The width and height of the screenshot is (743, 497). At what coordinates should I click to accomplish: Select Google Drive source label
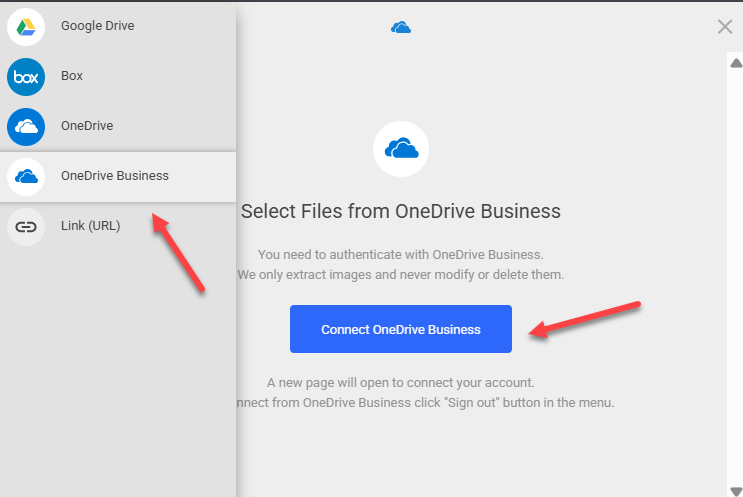click(x=98, y=26)
